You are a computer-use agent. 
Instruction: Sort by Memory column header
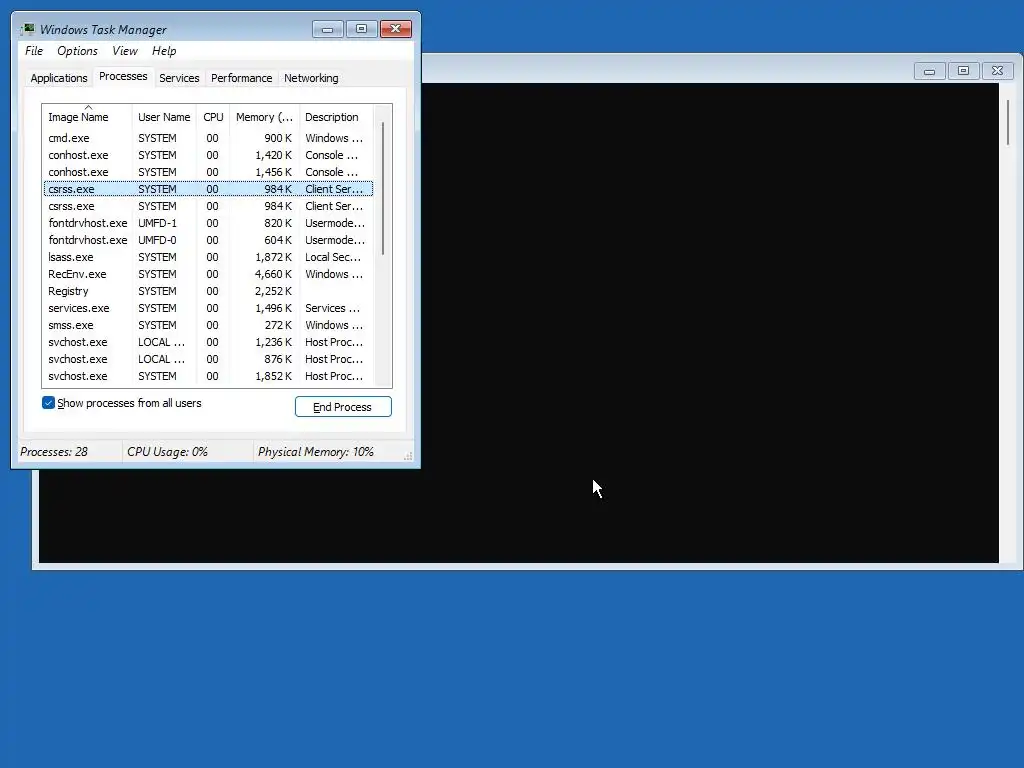tap(264, 117)
